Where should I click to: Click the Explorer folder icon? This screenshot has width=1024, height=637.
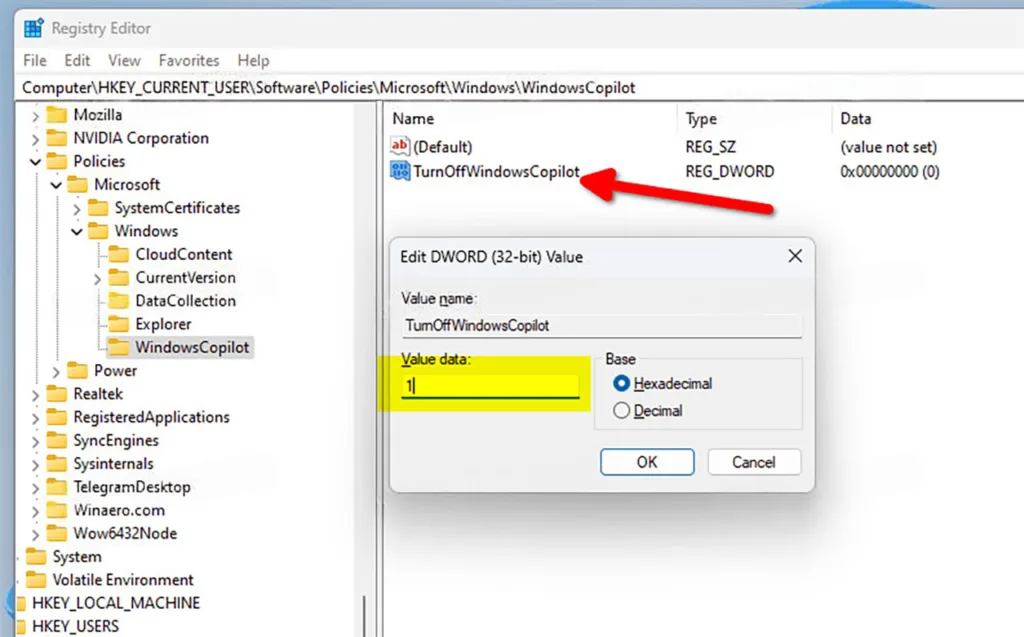[x=119, y=324]
